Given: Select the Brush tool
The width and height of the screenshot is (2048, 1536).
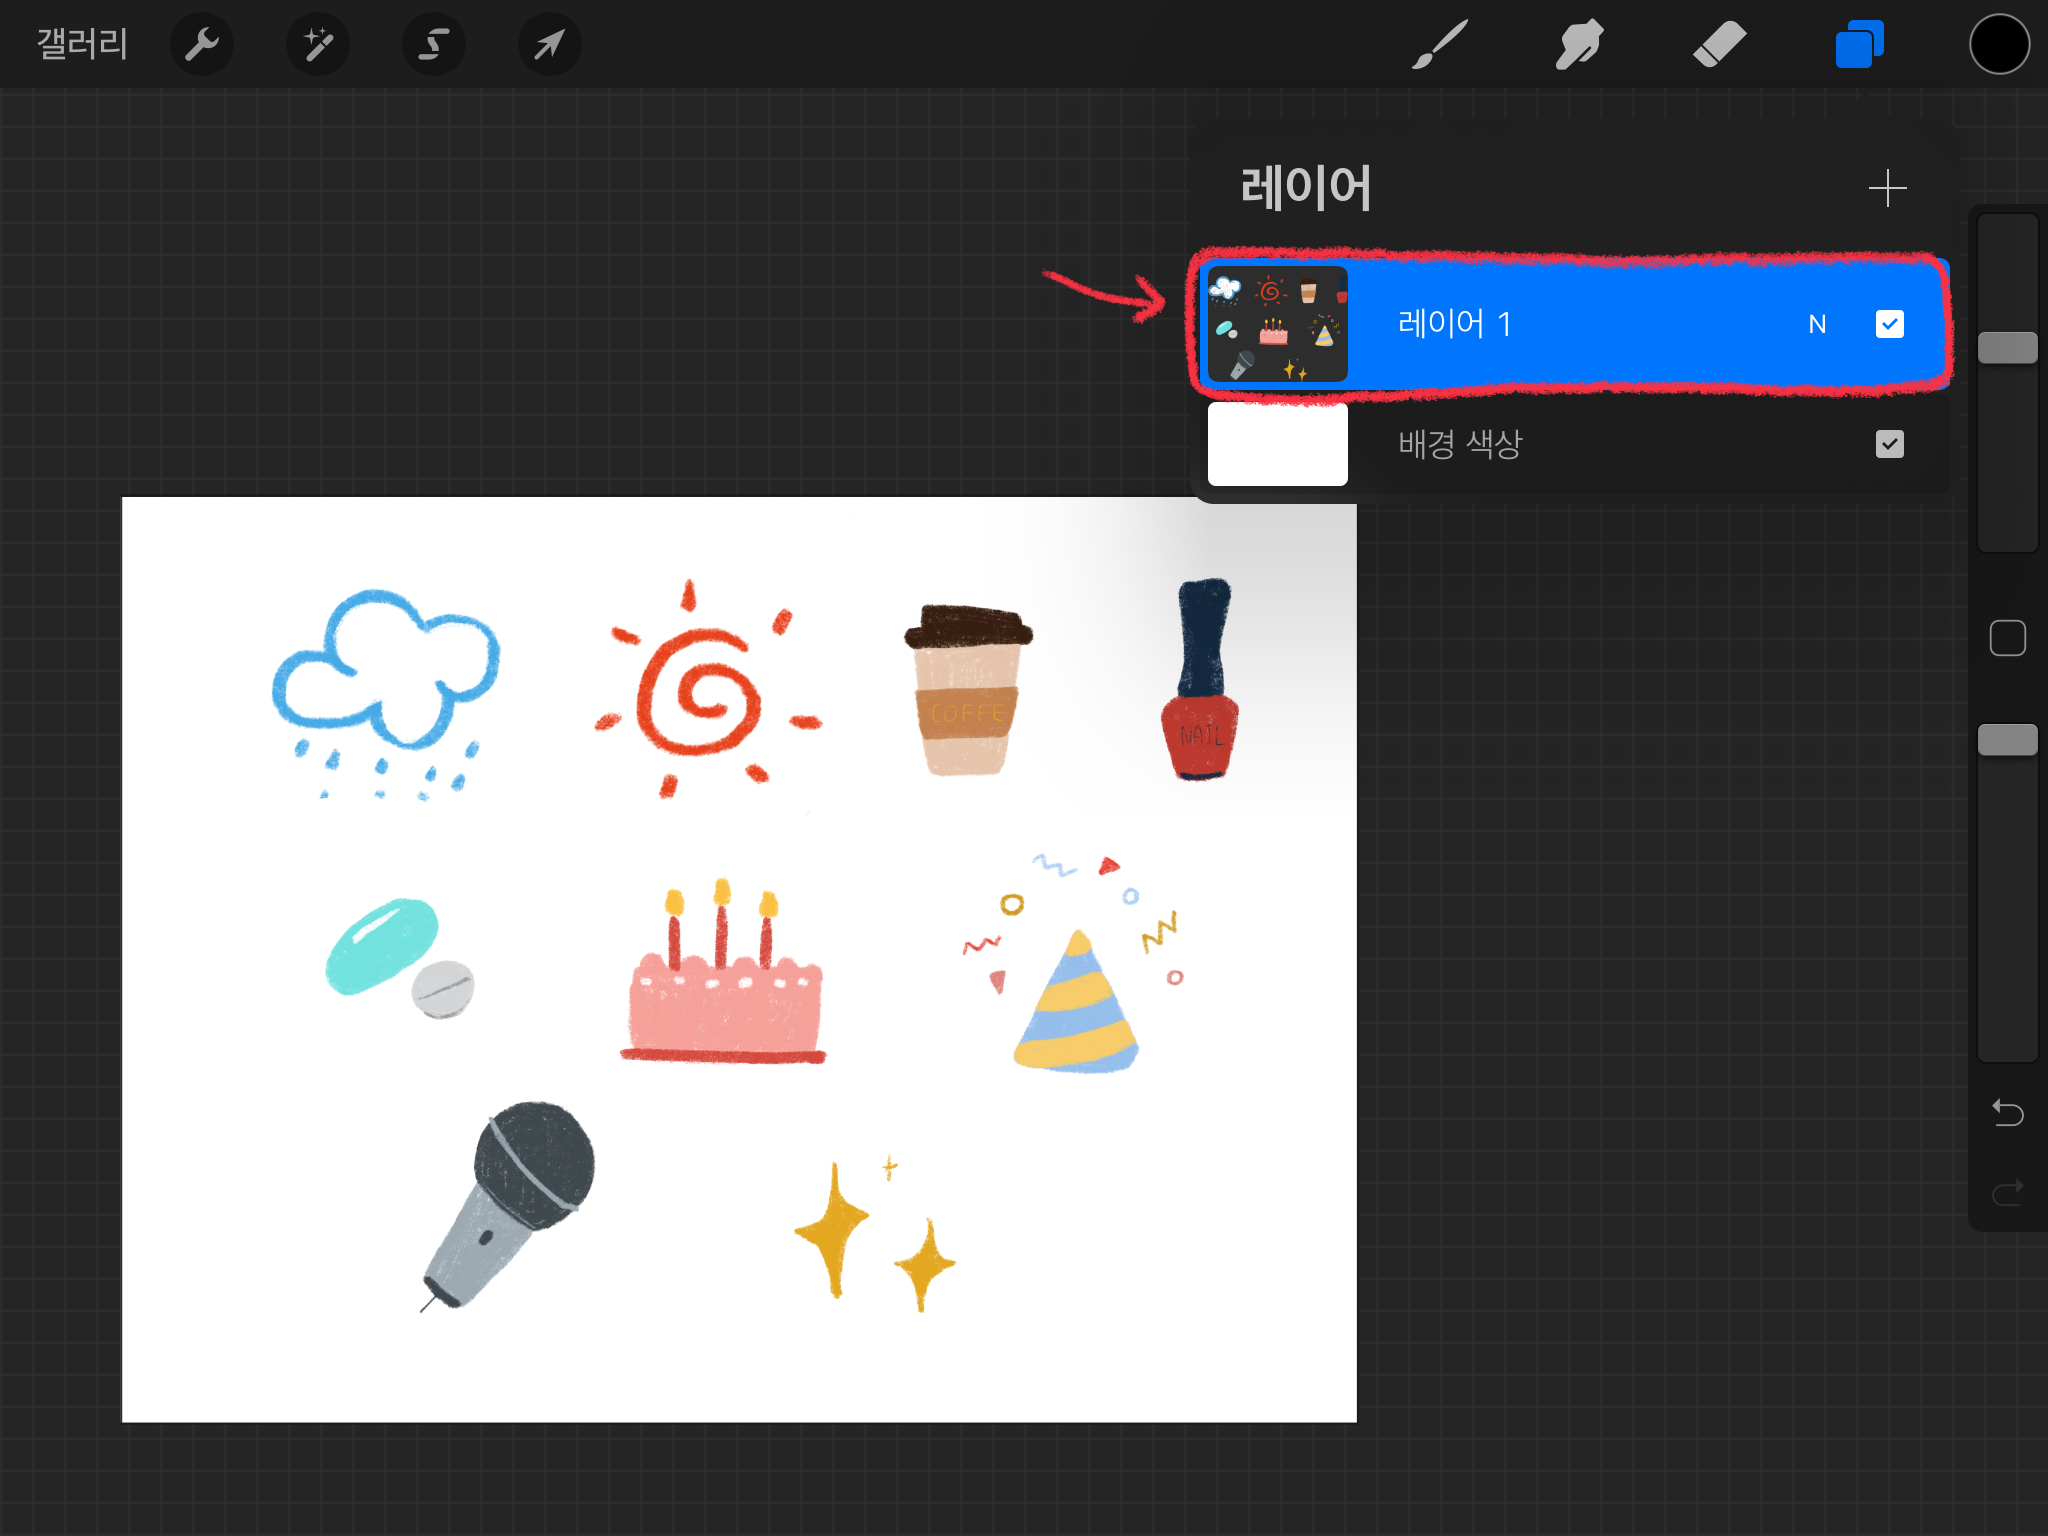Looking at the screenshot, I should [x=1439, y=44].
